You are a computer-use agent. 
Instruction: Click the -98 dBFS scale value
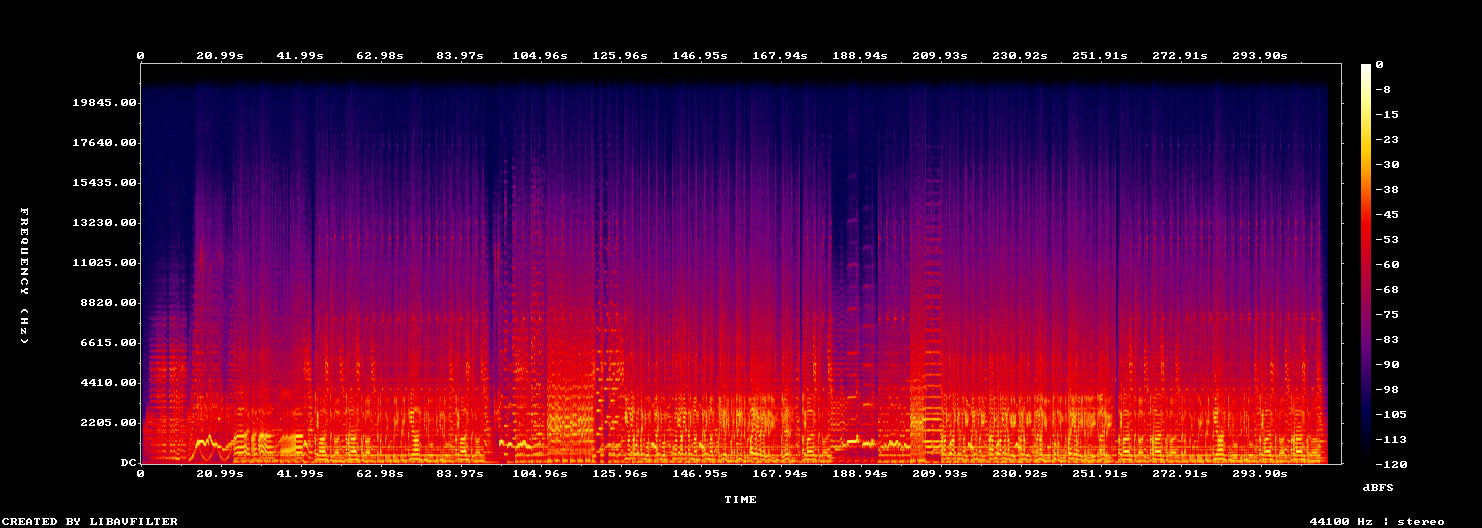coord(1385,389)
